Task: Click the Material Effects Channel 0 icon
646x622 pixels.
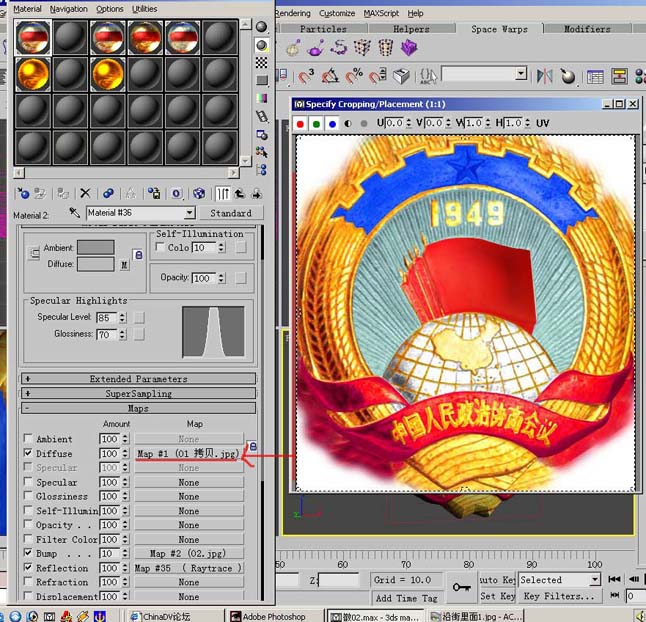Action: pos(177,193)
